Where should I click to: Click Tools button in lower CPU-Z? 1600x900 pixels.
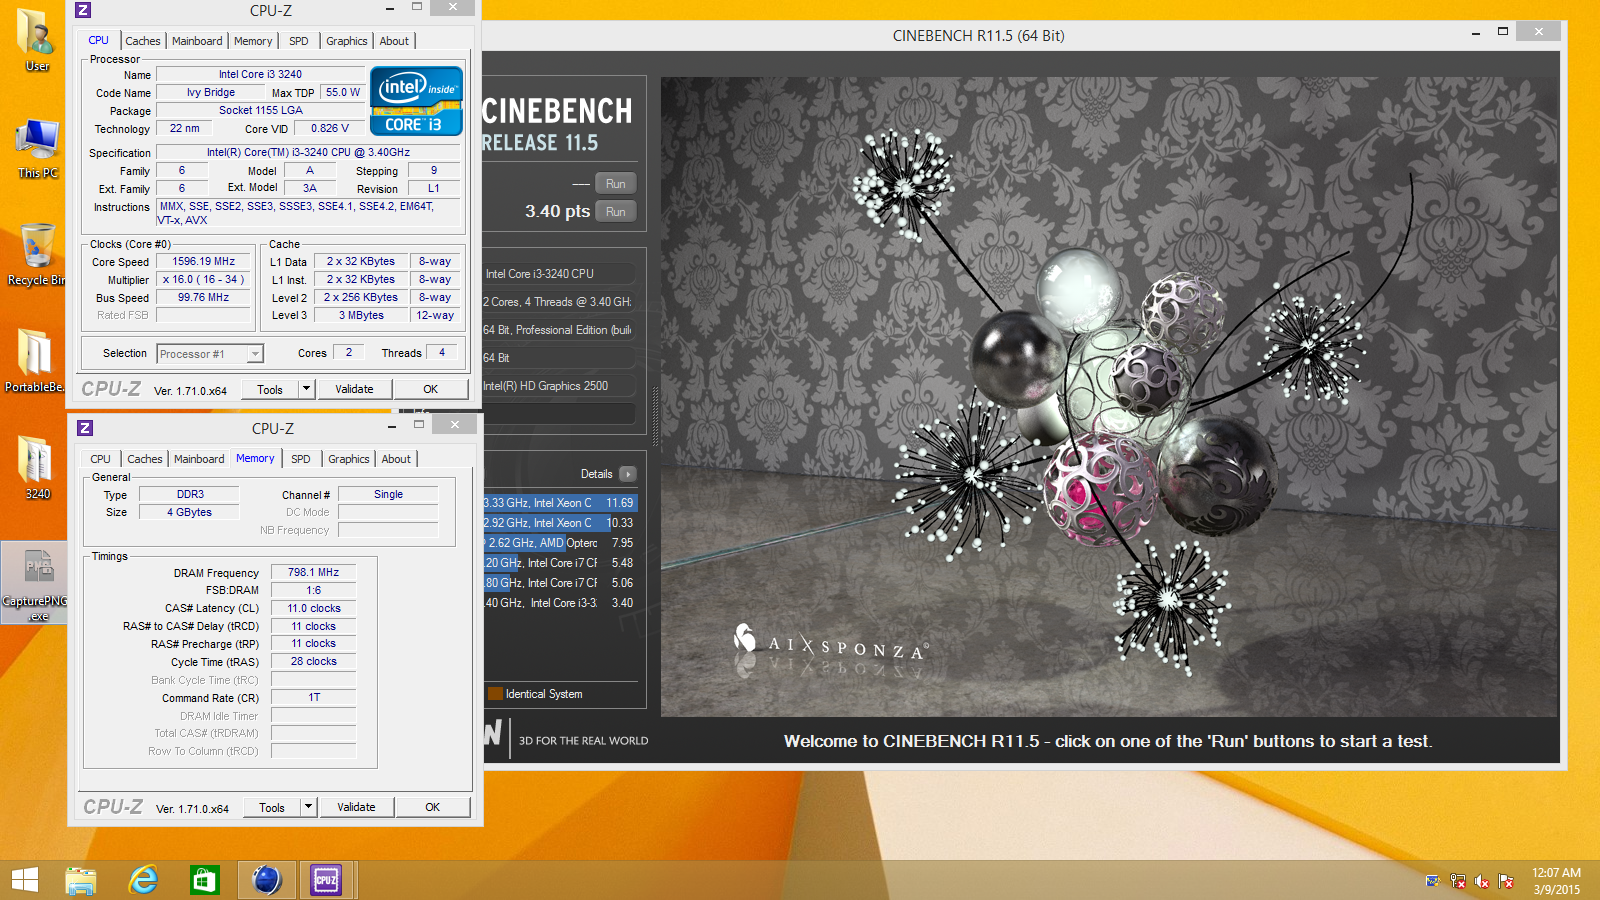tap(272, 807)
